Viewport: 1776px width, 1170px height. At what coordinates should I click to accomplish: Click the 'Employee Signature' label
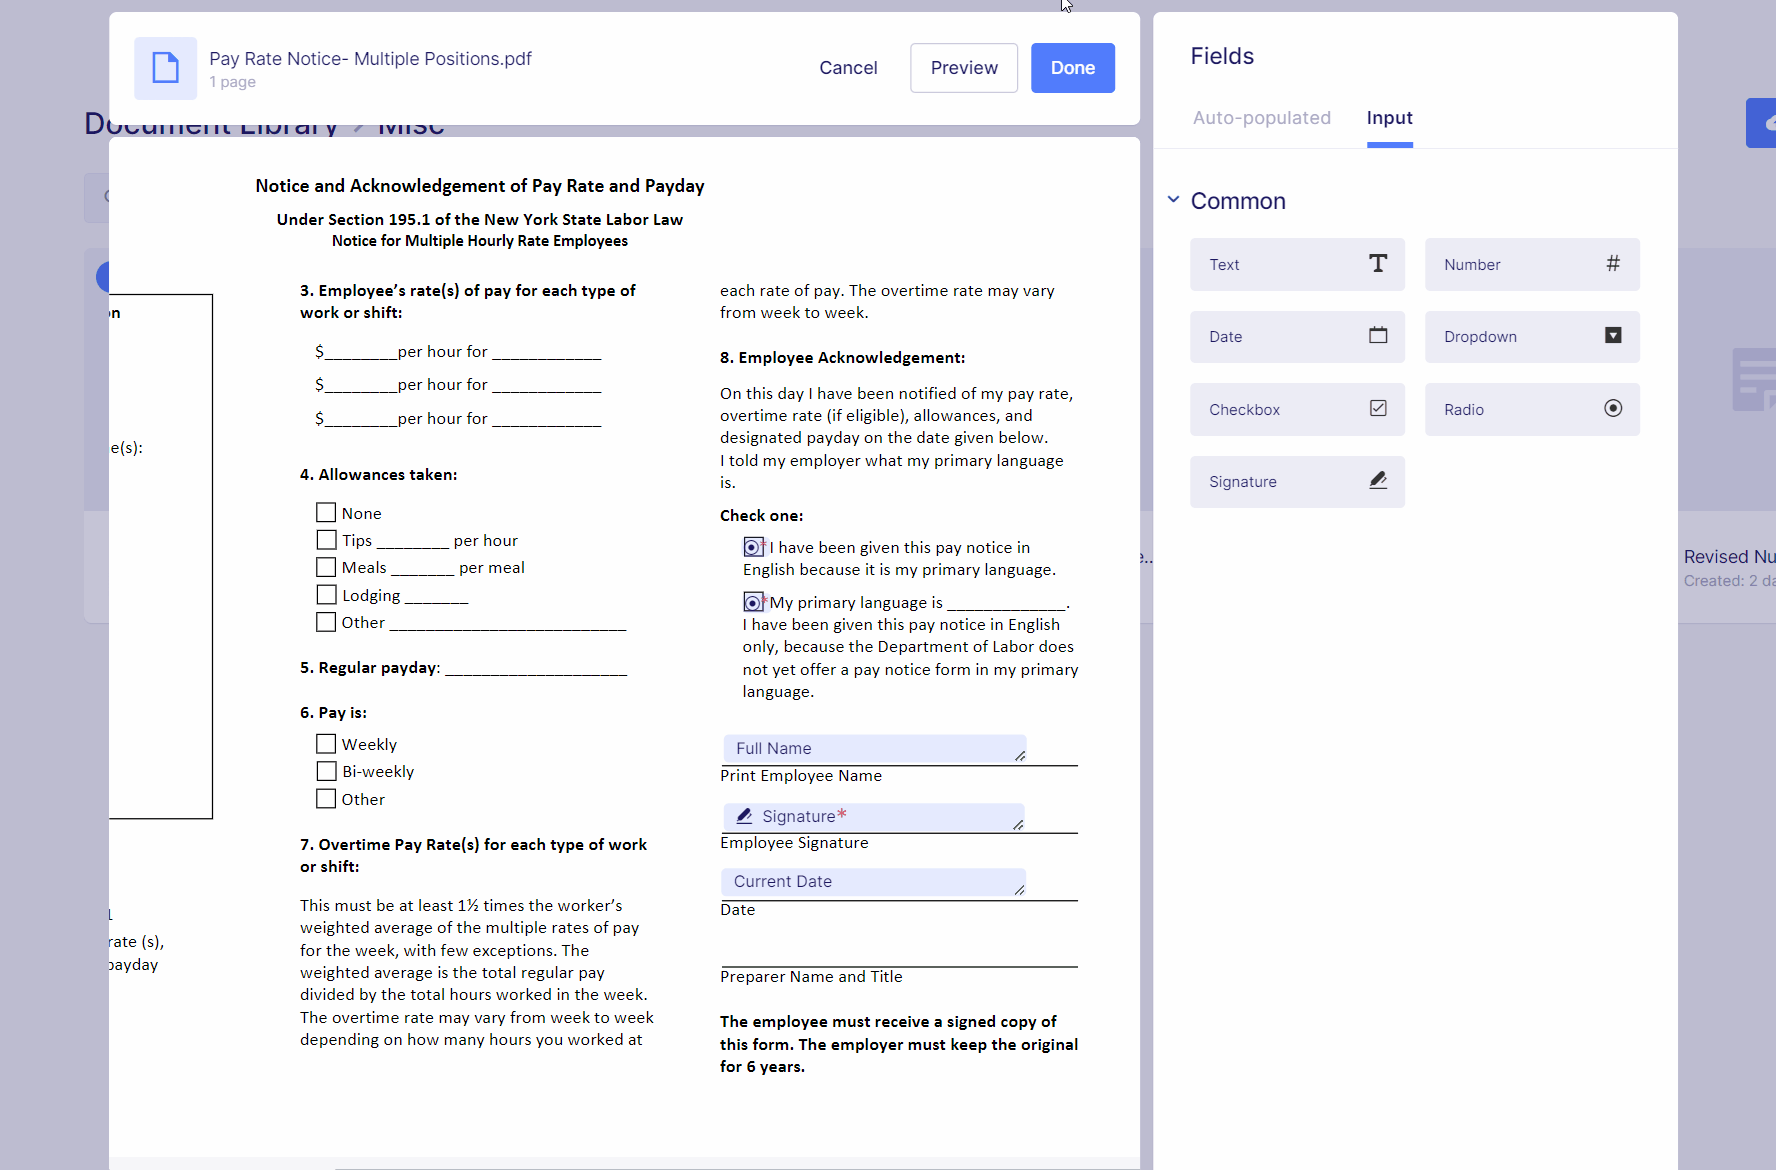[794, 842]
